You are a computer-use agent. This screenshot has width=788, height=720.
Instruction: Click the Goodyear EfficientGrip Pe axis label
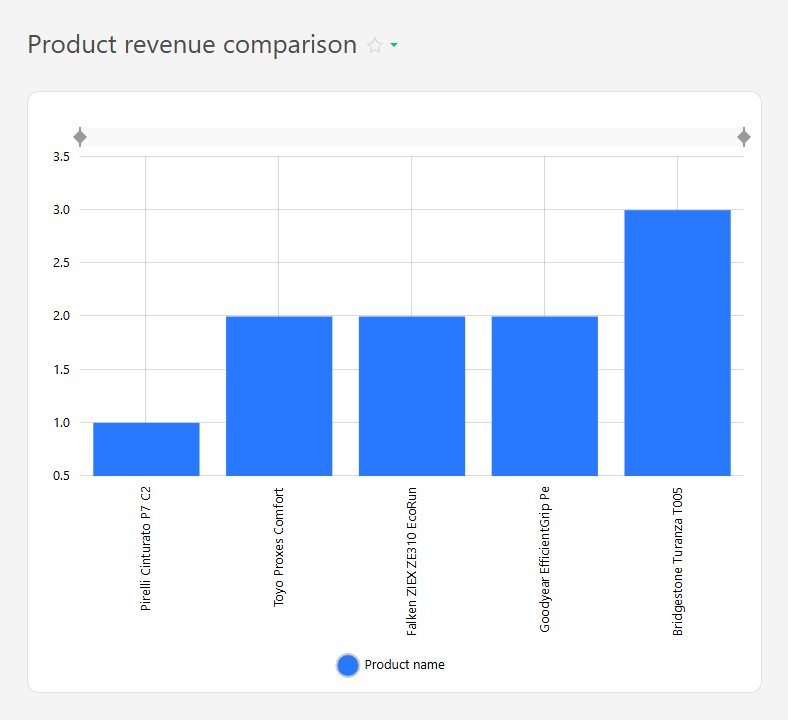544,559
